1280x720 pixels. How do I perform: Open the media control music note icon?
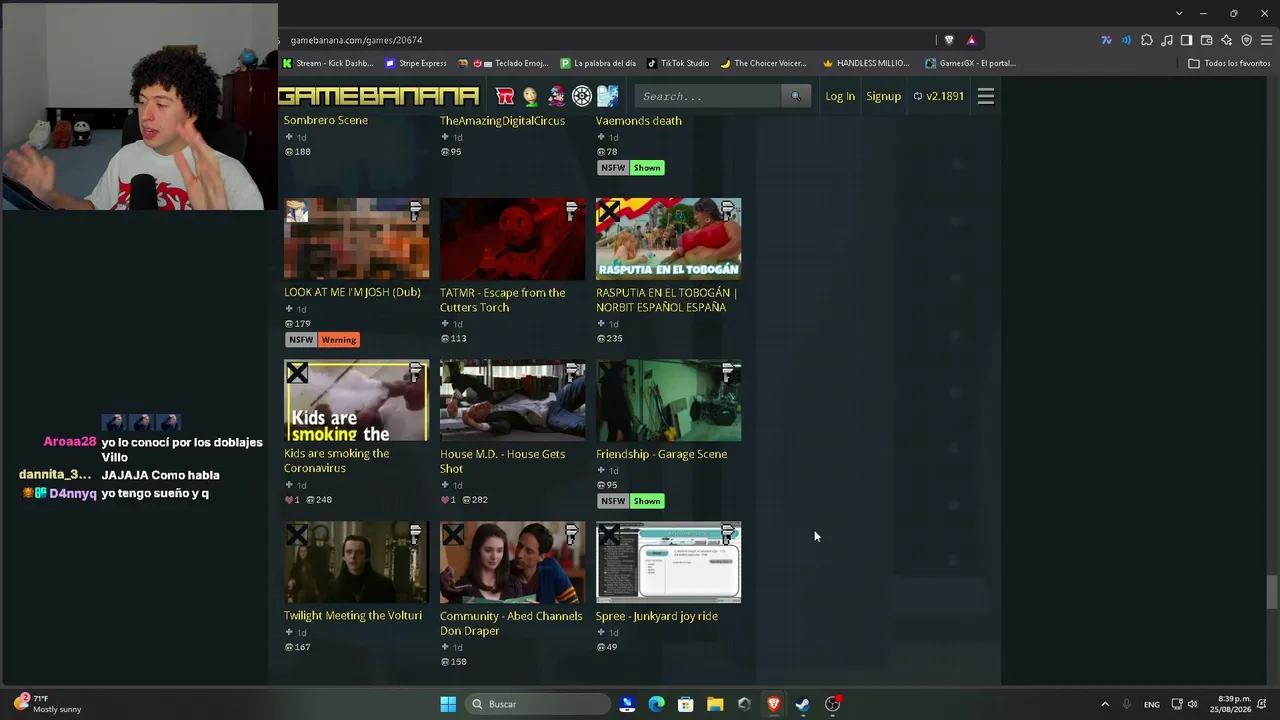(x=1167, y=40)
